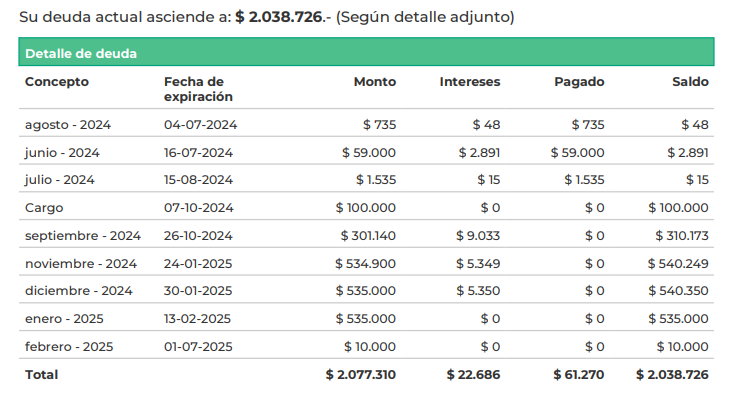Click the Pagado column header
The image size is (730, 398).
[579, 82]
